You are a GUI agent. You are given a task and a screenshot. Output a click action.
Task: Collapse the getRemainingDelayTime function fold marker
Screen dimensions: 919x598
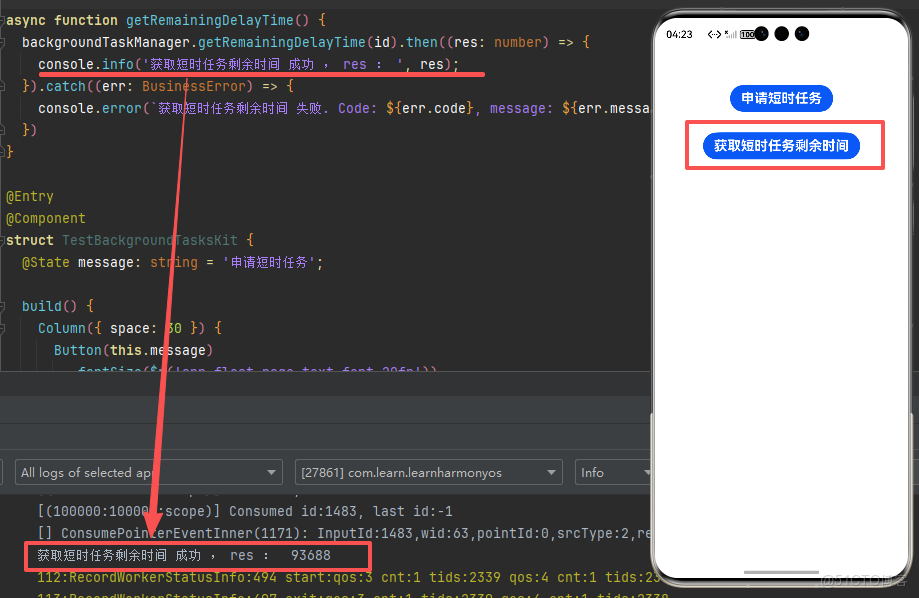(2, 20)
